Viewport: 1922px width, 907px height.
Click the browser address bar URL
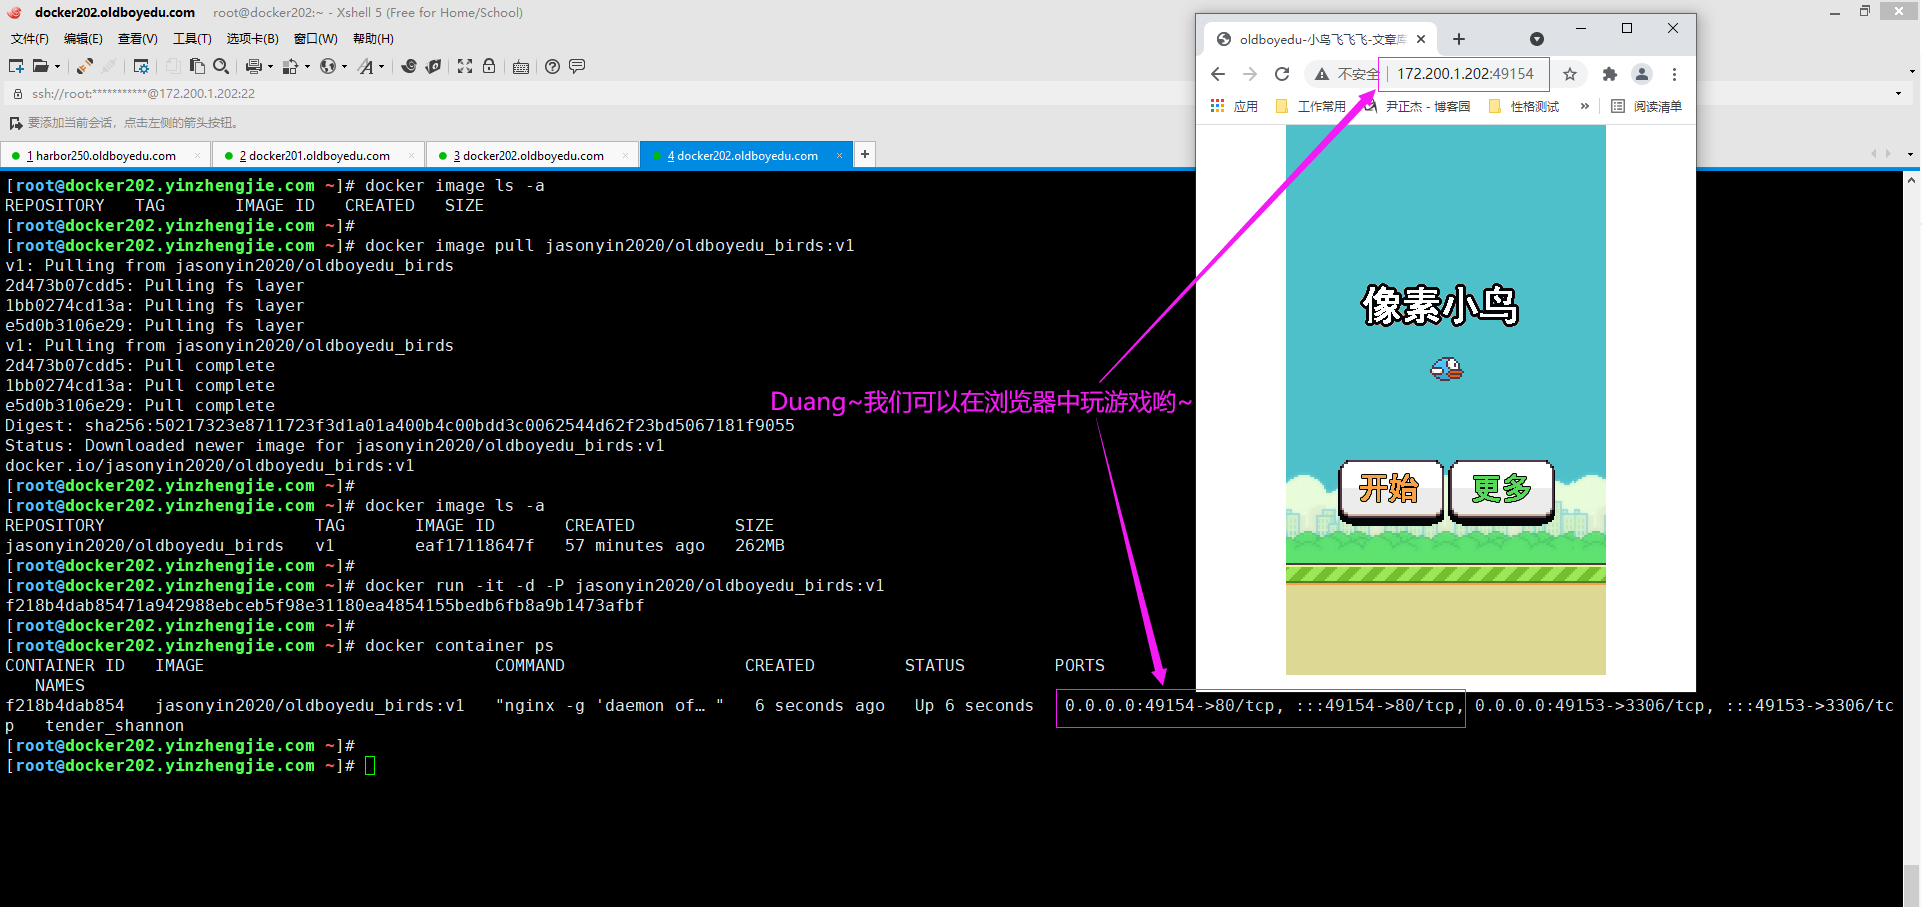pos(1465,74)
